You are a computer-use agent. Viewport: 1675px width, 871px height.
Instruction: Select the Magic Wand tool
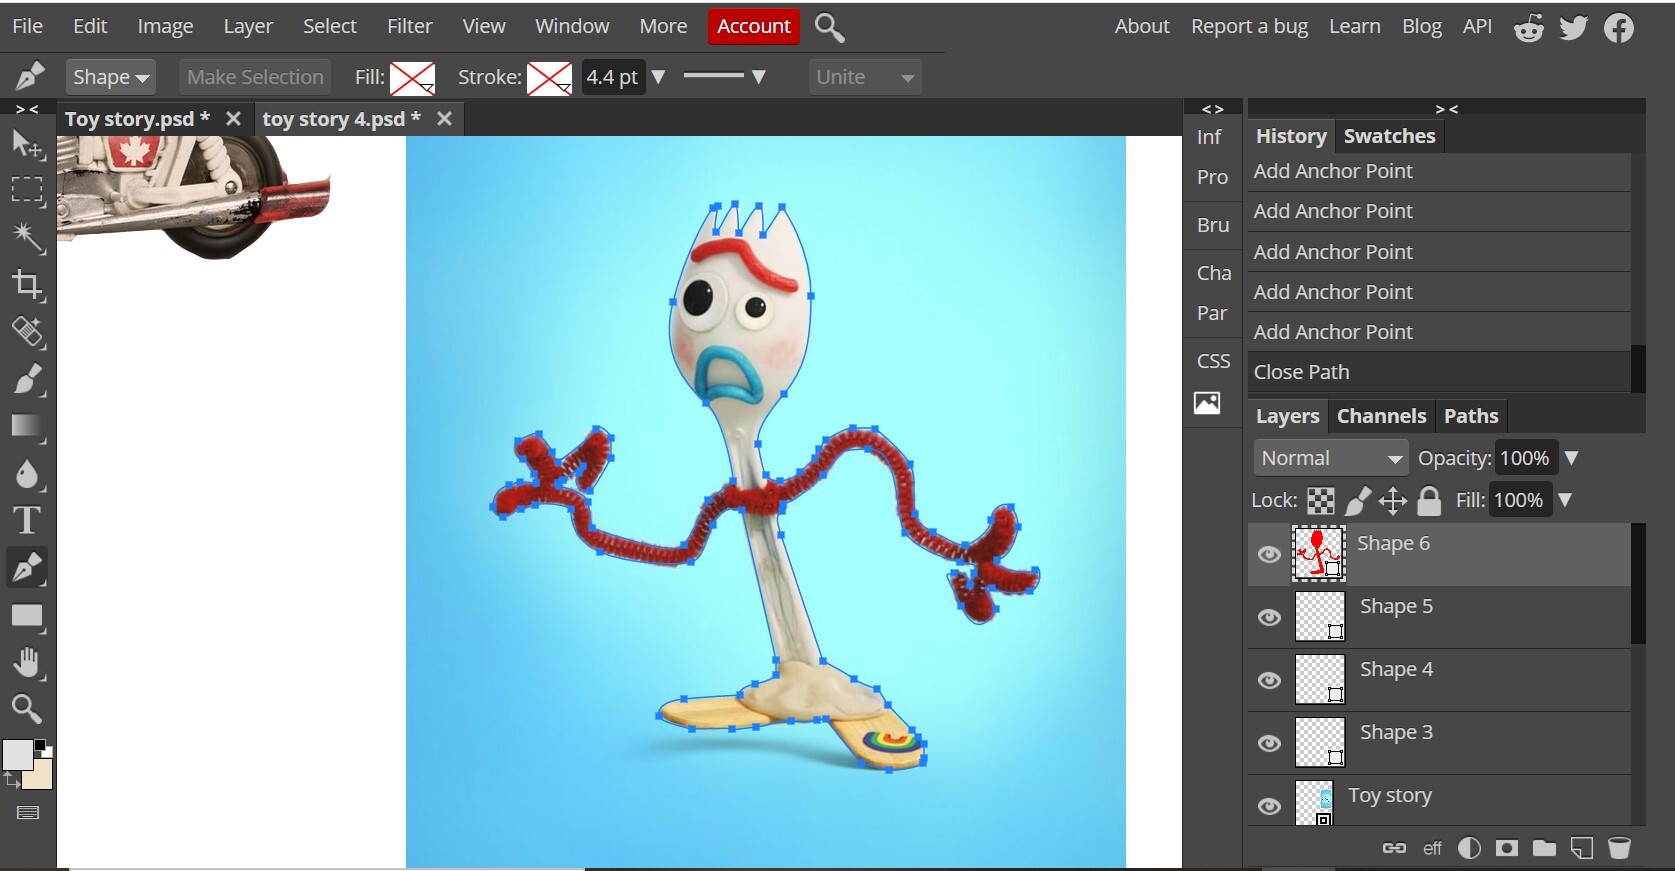[x=27, y=237]
